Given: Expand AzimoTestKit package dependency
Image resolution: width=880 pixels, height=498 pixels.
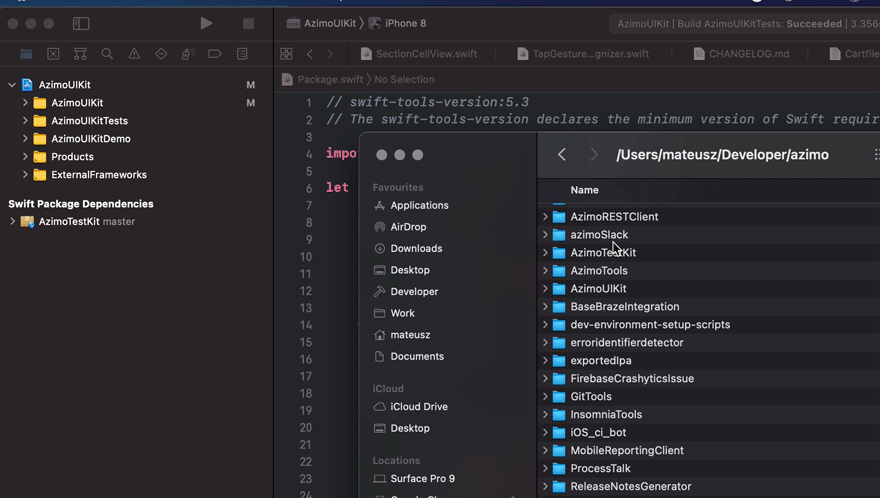Looking at the screenshot, I should tap(12, 221).
